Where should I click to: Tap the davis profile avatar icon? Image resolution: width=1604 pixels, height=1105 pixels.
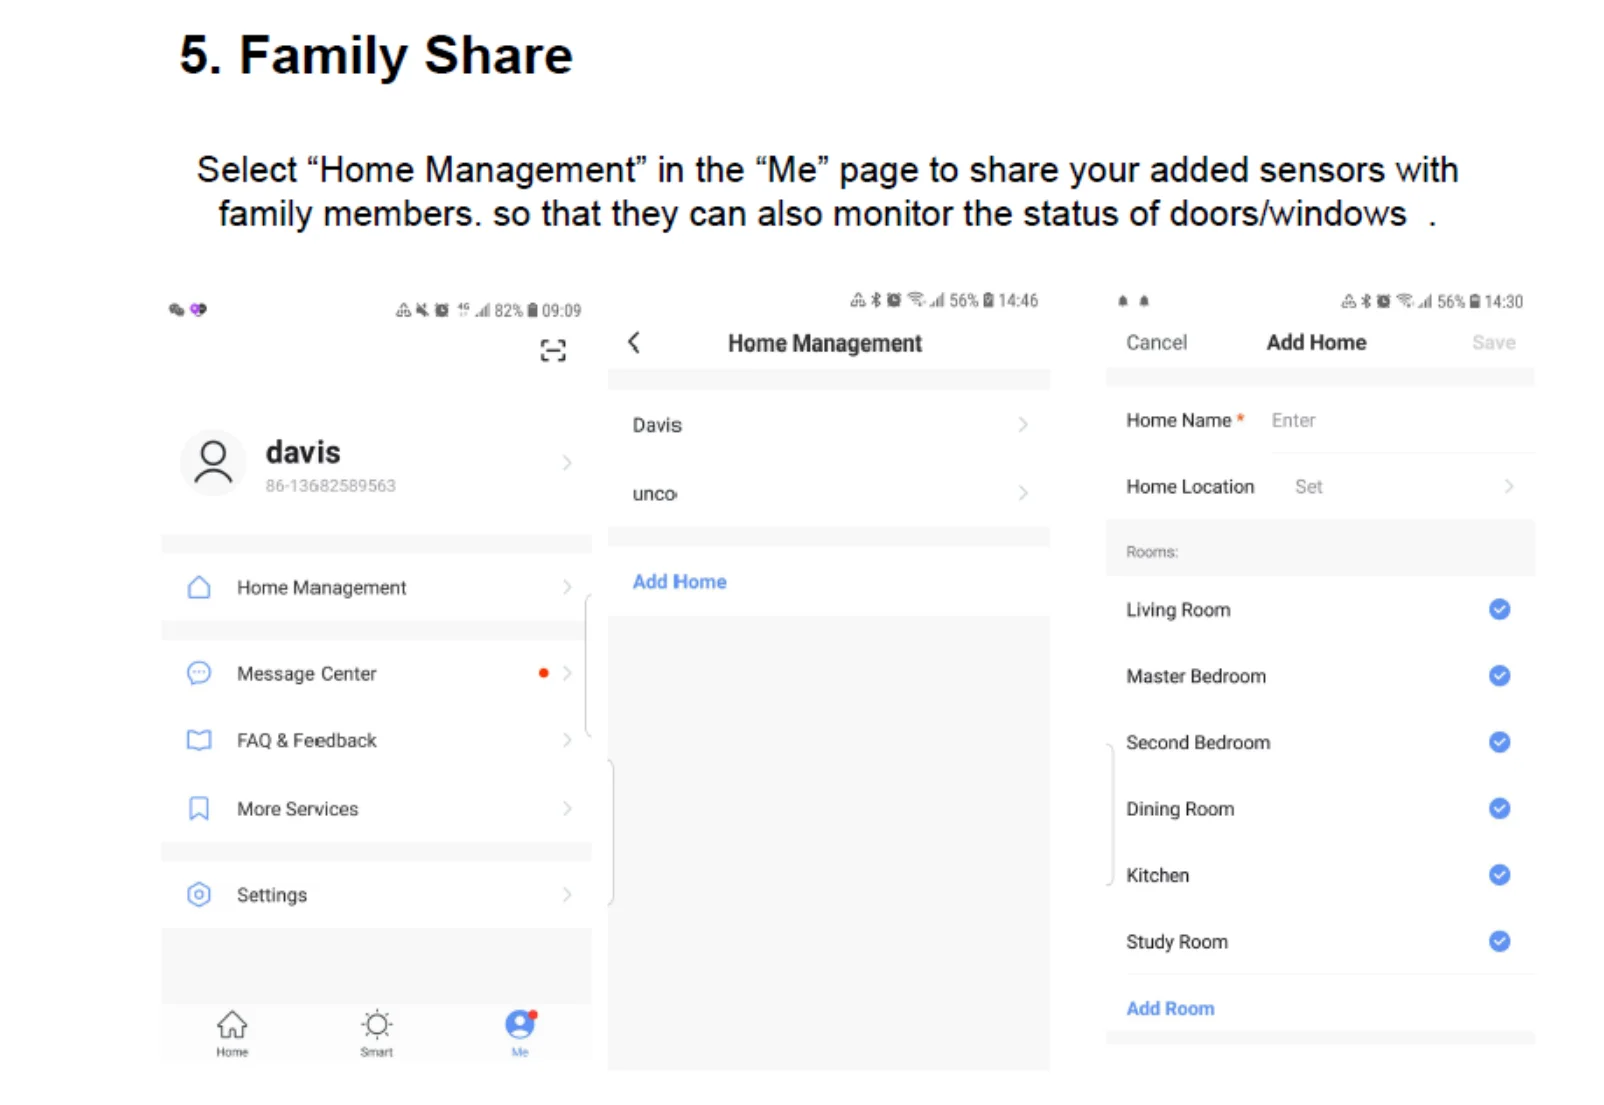click(x=213, y=463)
